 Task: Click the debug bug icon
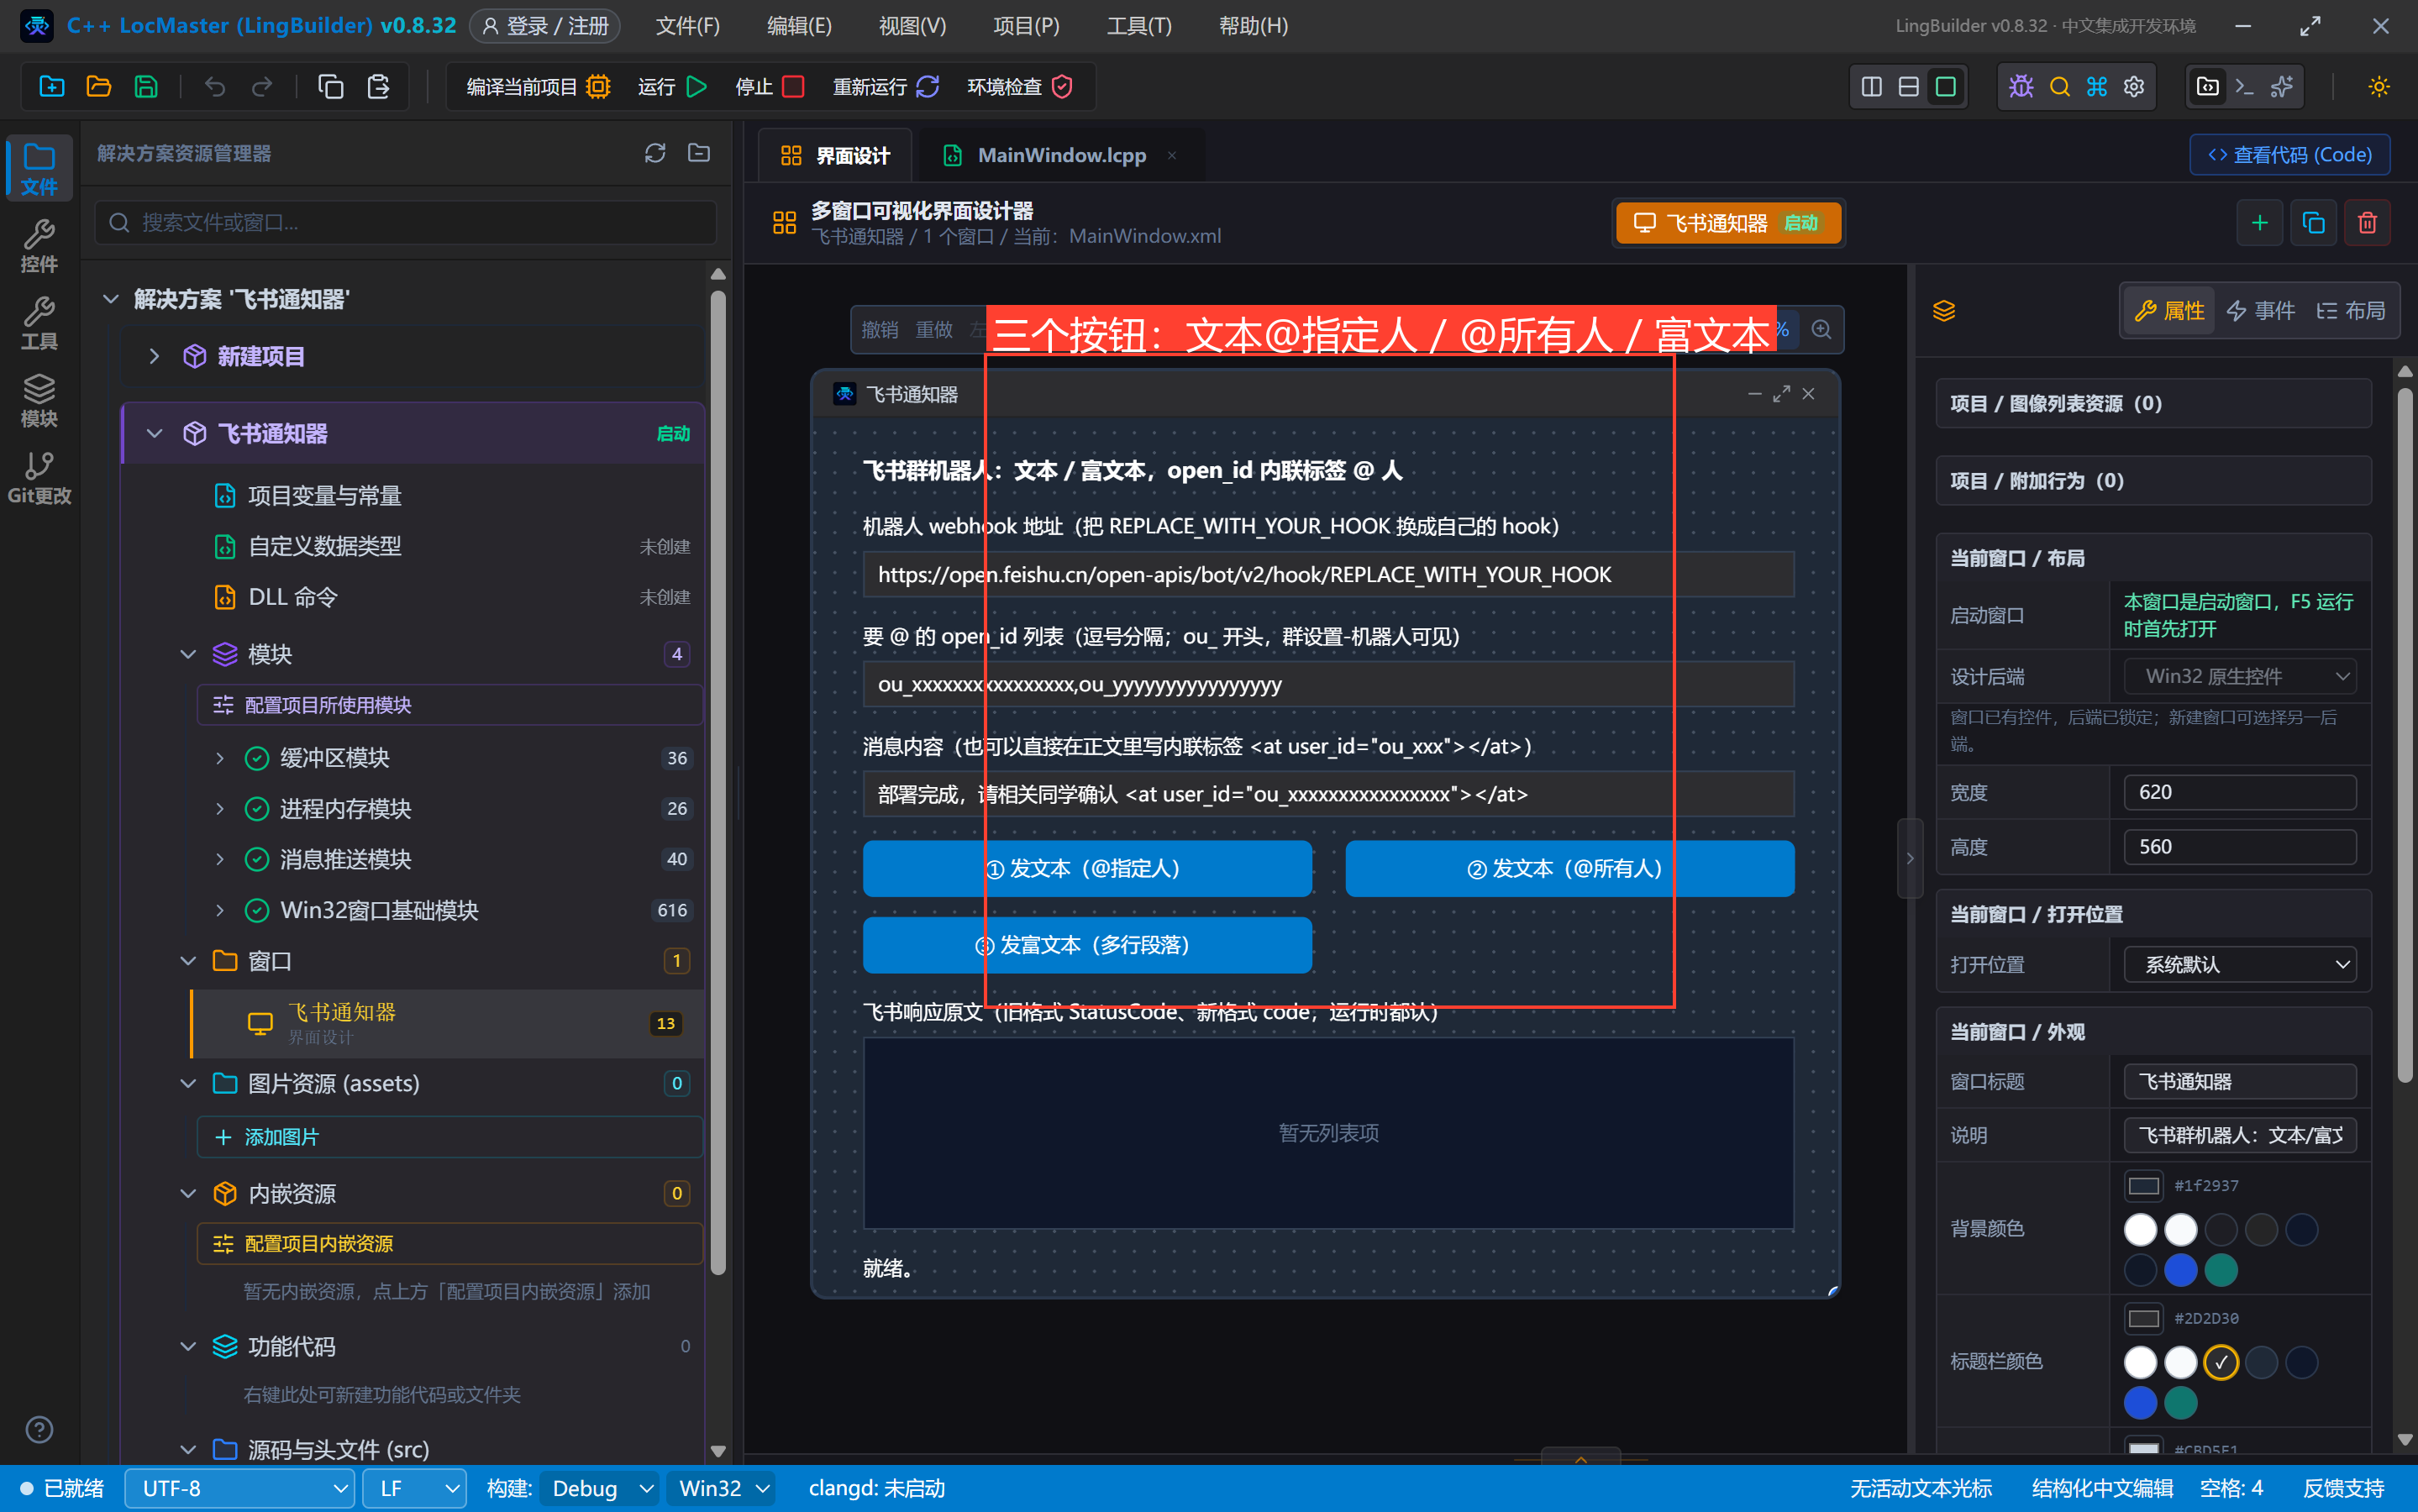pyautogui.click(x=2021, y=87)
